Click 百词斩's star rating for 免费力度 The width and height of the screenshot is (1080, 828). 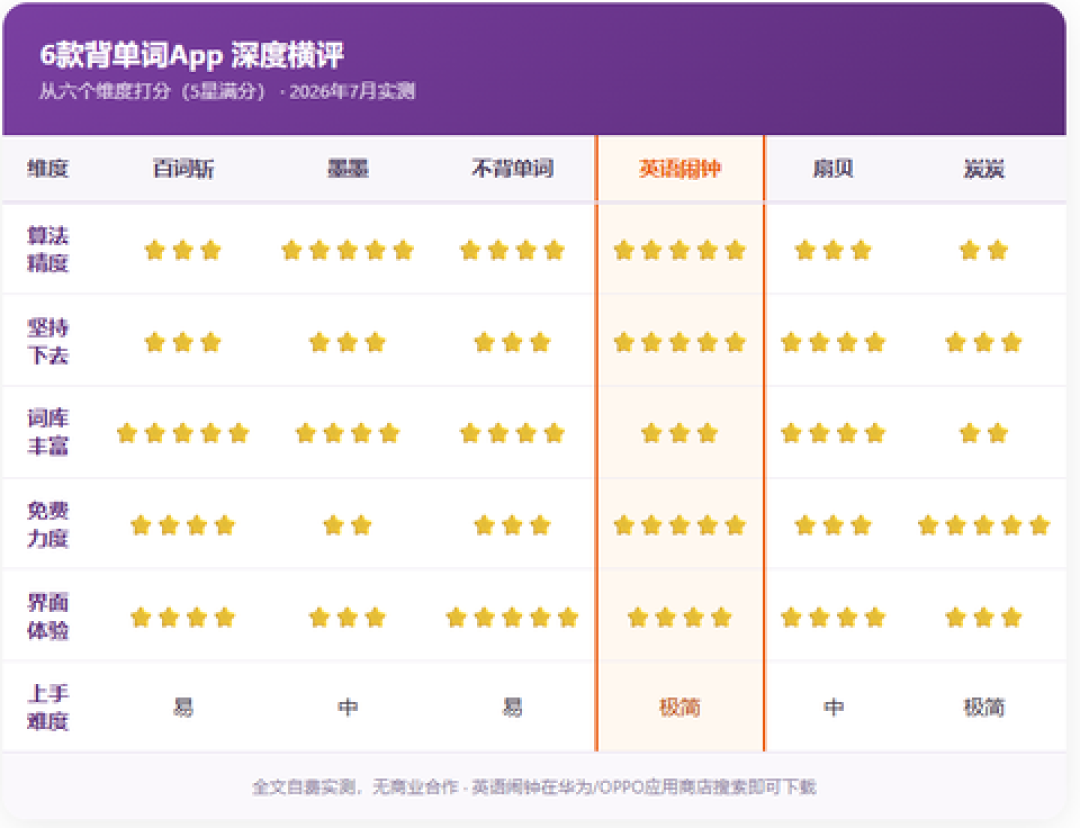point(183,526)
